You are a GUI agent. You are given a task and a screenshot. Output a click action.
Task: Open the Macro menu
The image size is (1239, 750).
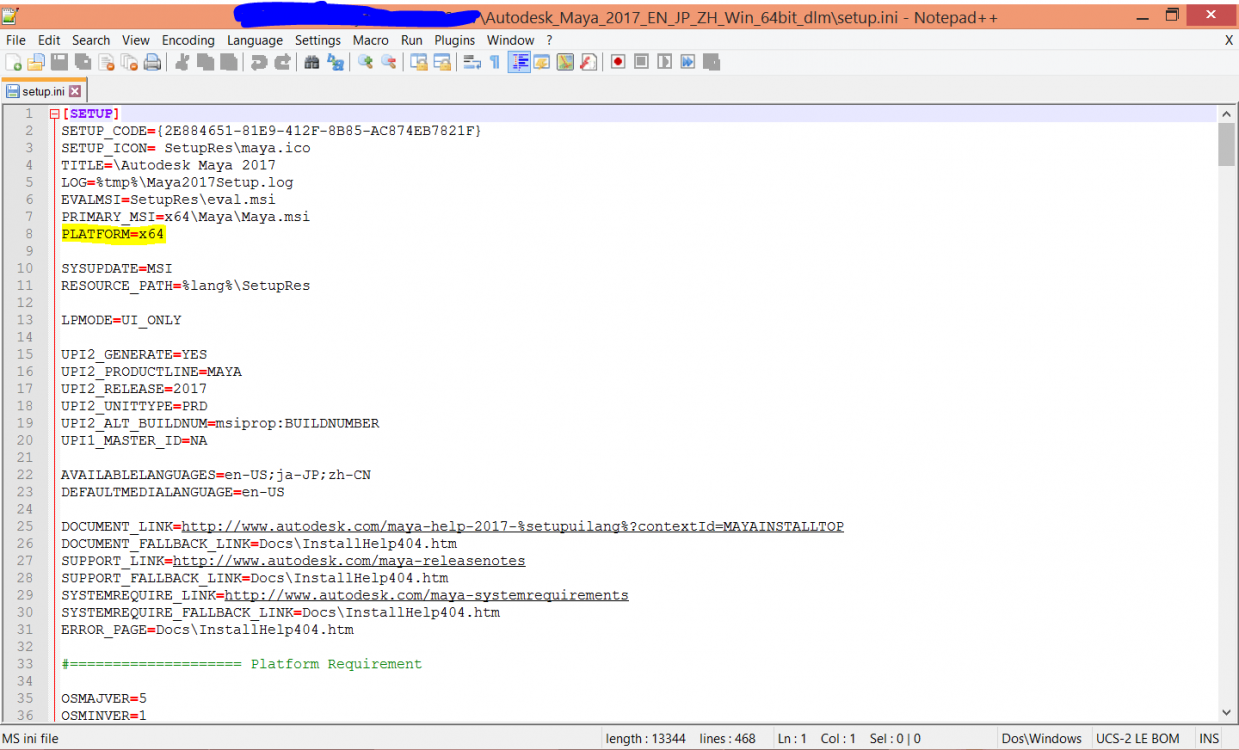coord(371,40)
